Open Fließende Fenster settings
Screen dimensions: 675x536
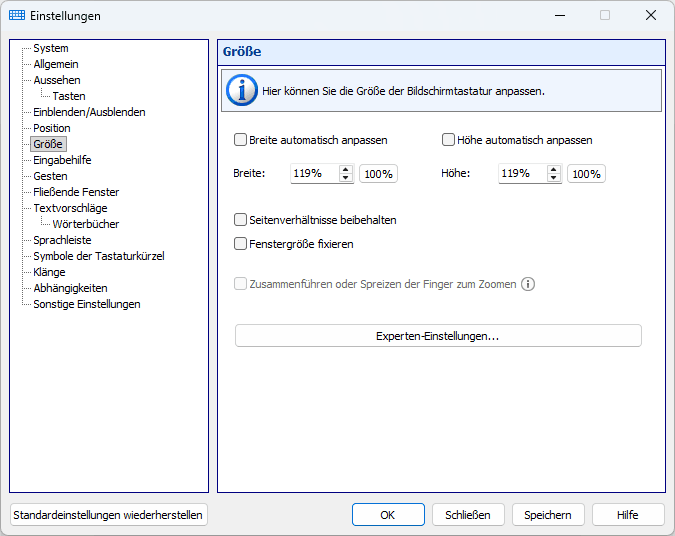click(x=76, y=192)
